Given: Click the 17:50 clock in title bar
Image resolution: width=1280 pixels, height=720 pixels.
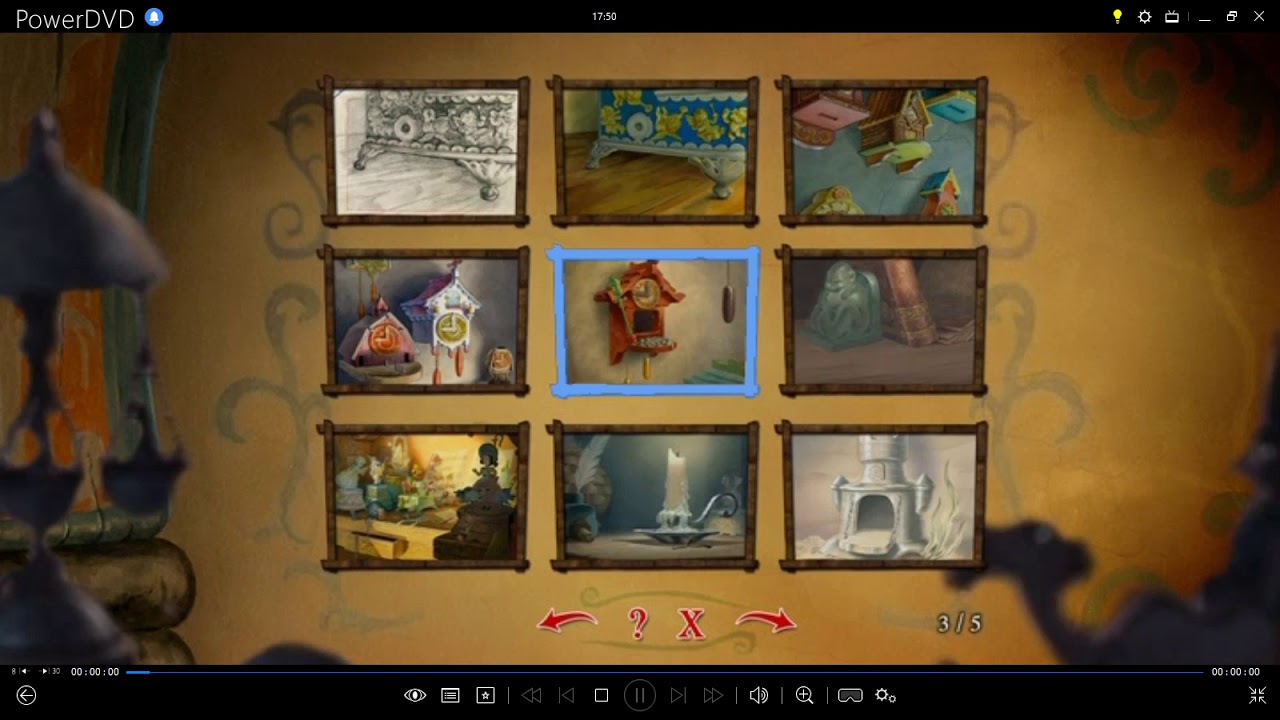Looking at the screenshot, I should 604,17.
